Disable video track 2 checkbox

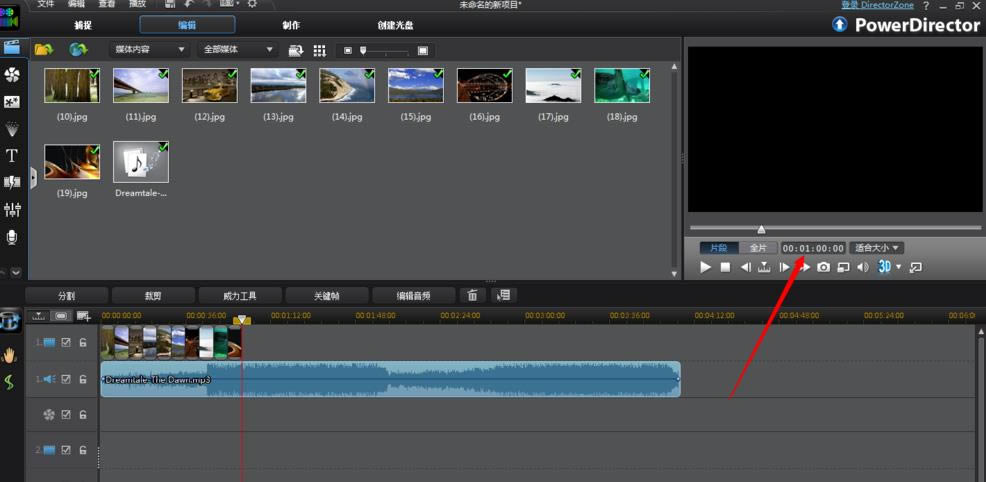(x=66, y=451)
